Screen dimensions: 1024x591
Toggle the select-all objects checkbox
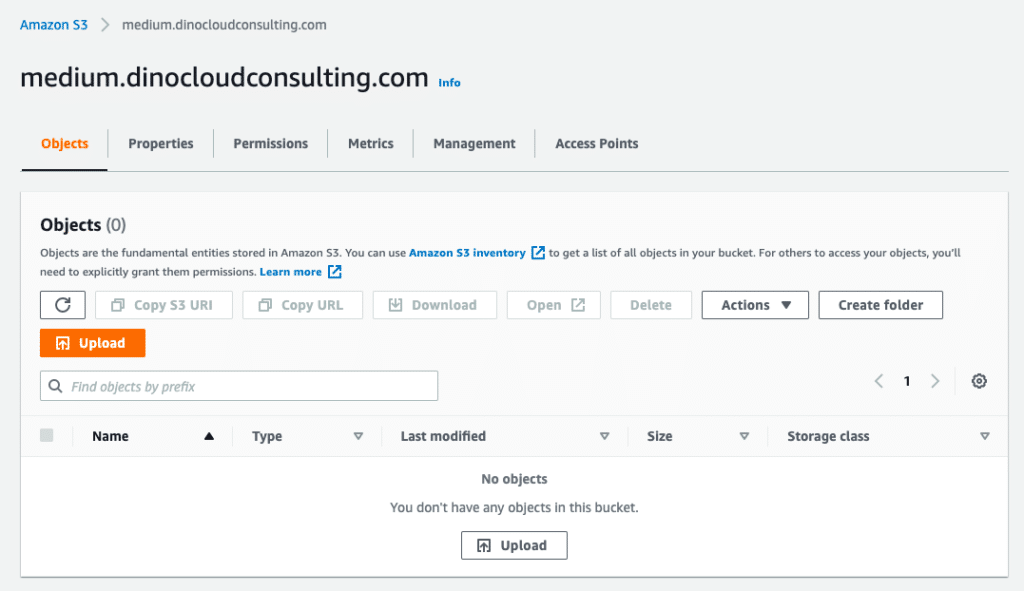click(x=47, y=436)
